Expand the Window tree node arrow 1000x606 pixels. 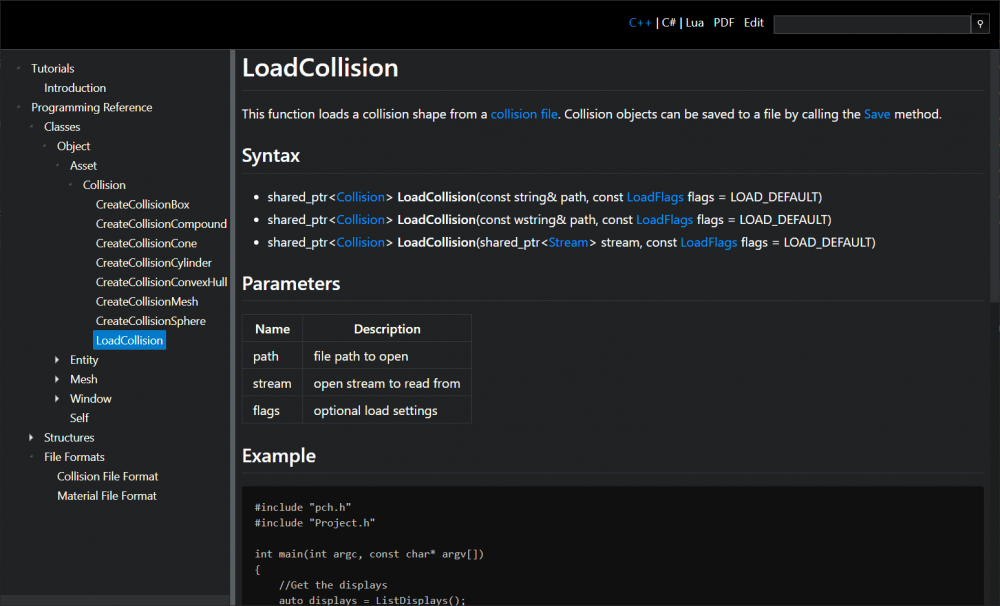click(58, 399)
